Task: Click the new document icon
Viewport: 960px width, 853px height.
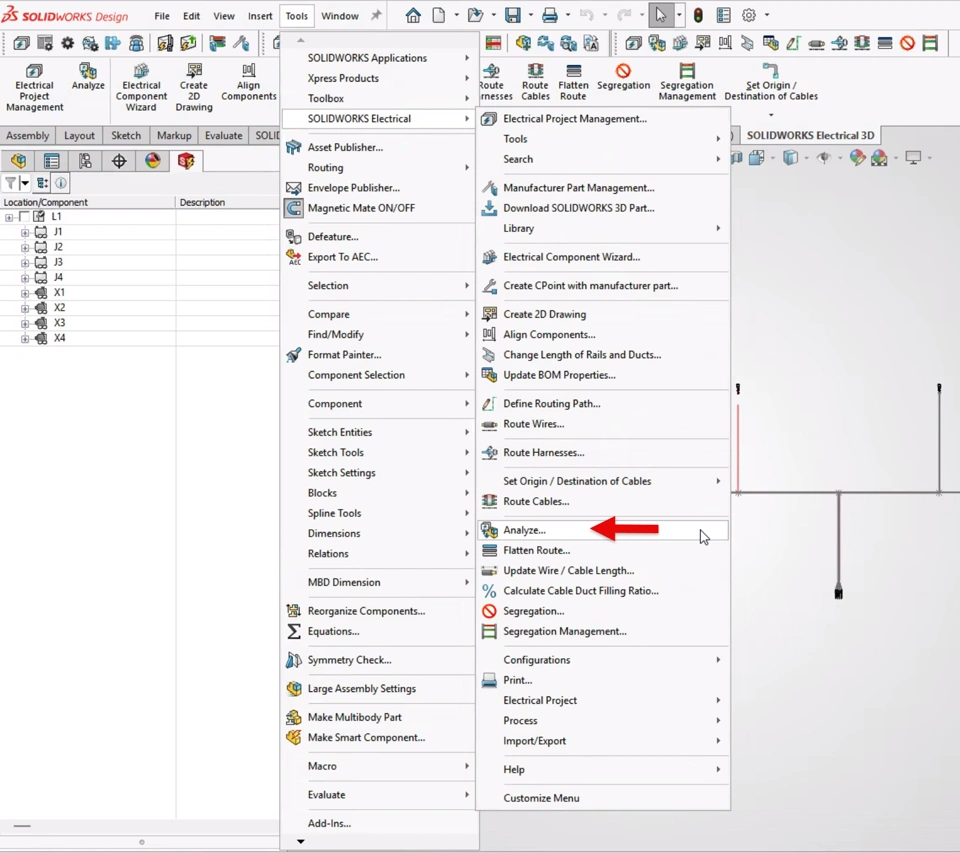Action: (x=439, y=15)
